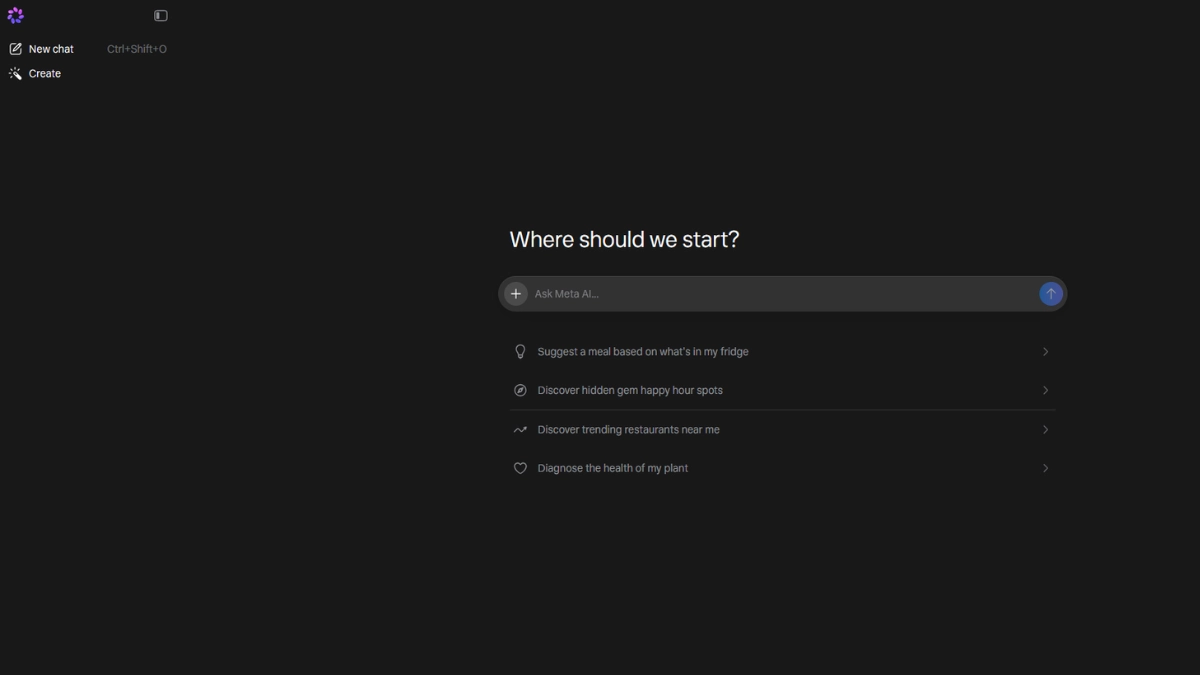Screen dimensions: 1200x675
Task: Select the New chat text label
Action: tap(51, 49)
